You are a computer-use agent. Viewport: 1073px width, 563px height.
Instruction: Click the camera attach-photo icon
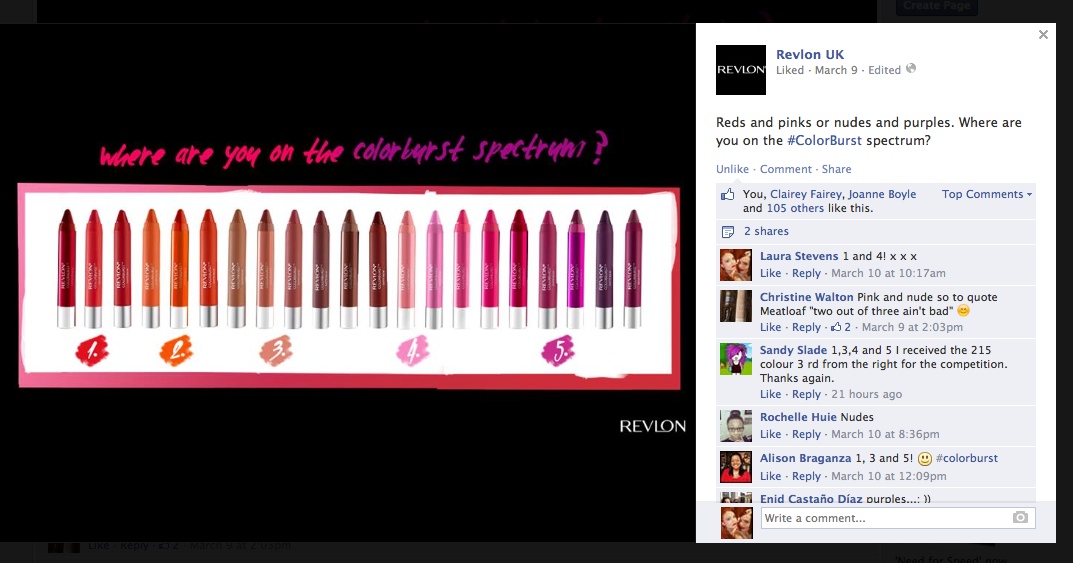[x=1020, y=517]
